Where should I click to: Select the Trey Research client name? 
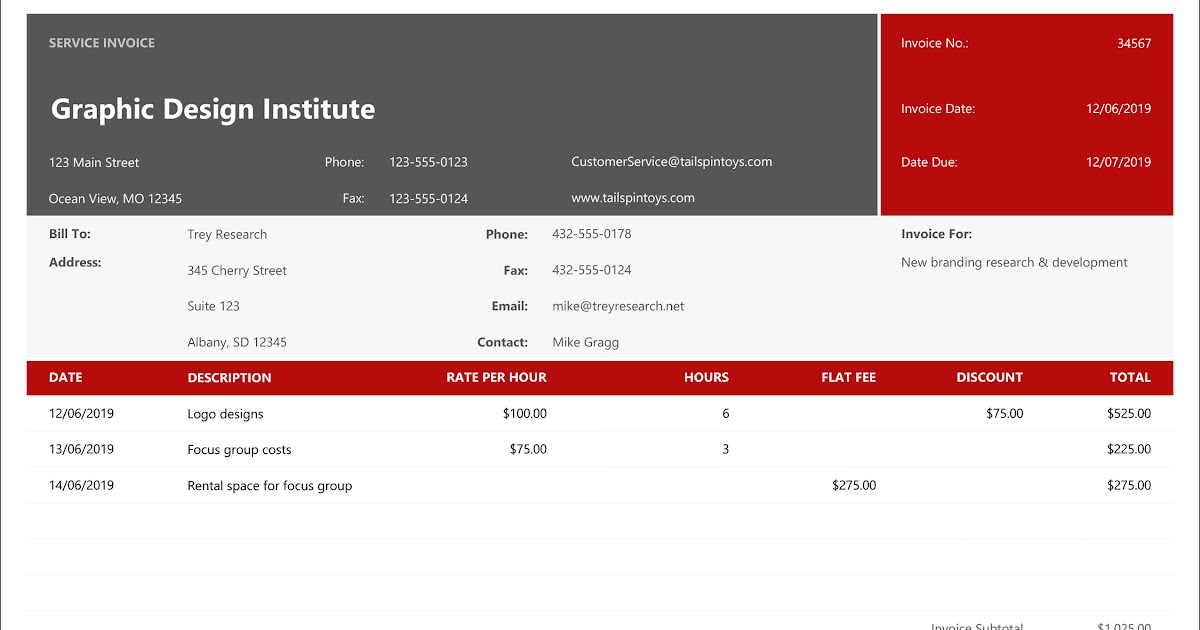coord(227,234)
